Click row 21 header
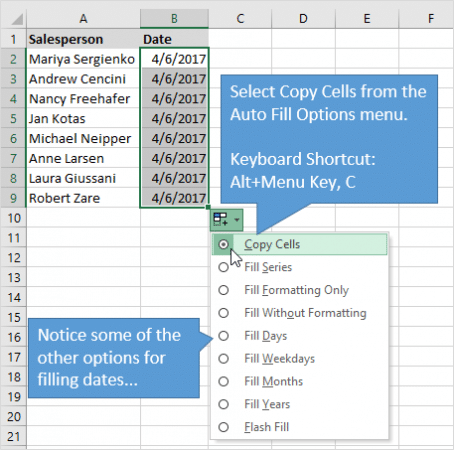 pos(13,436)
